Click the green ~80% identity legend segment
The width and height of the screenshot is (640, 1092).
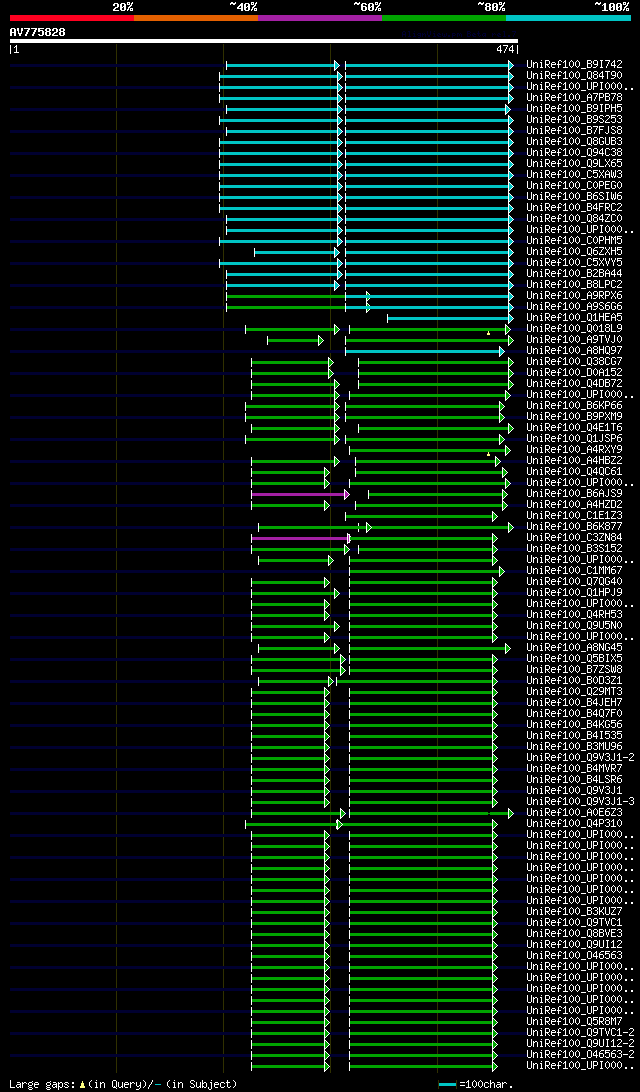(444, 17)
